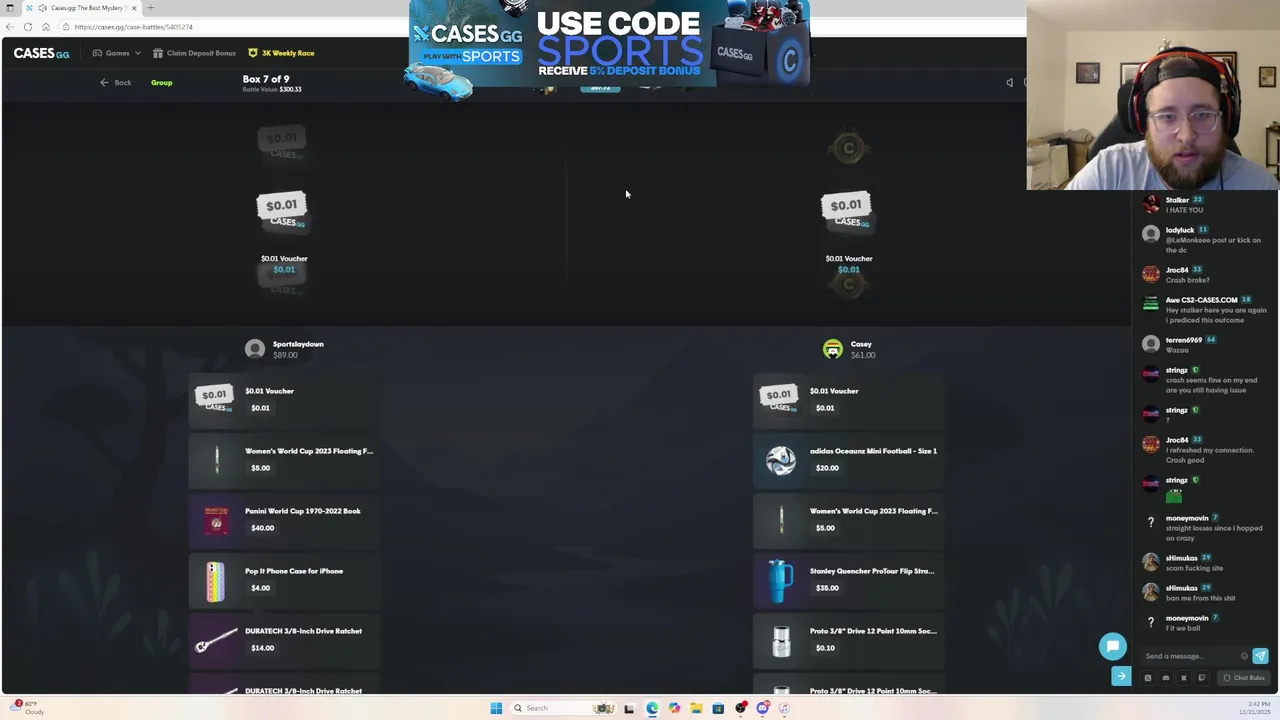
Task: Click the Sportslaydown player name
Action: point(298,344)
